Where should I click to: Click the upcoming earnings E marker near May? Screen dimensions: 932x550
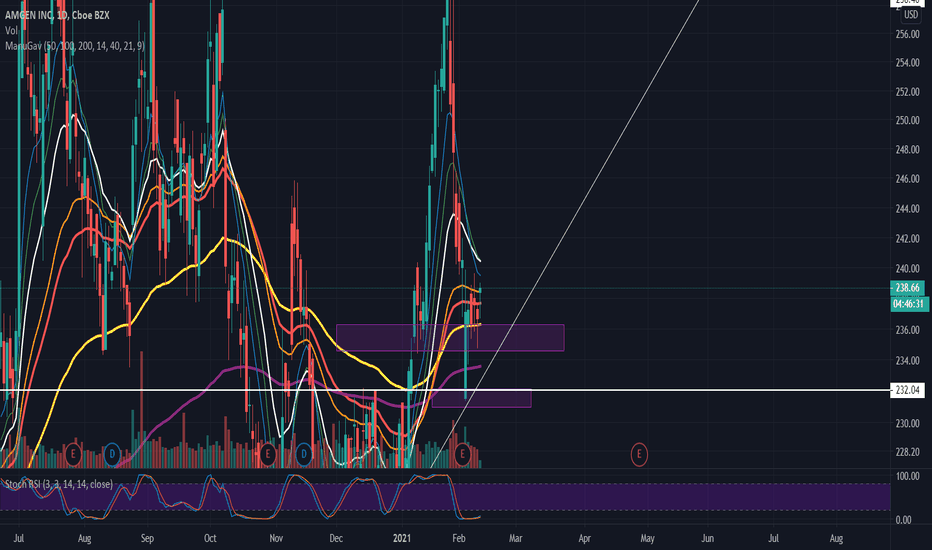coord(639,455)
